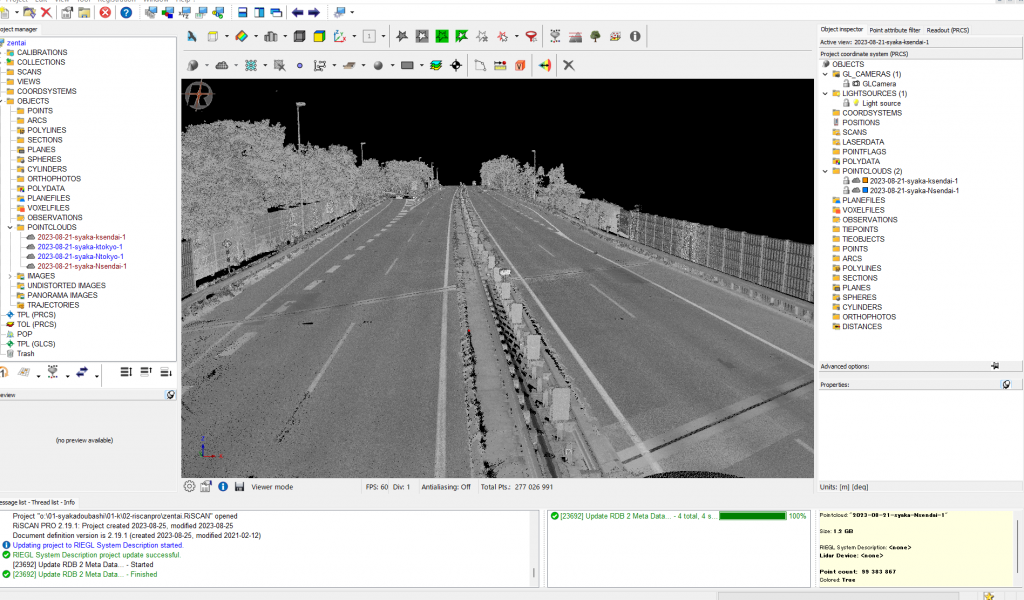
Task: Collapse POINTCLOUDS folder in project manager tree
Action: tap(10, 227)
